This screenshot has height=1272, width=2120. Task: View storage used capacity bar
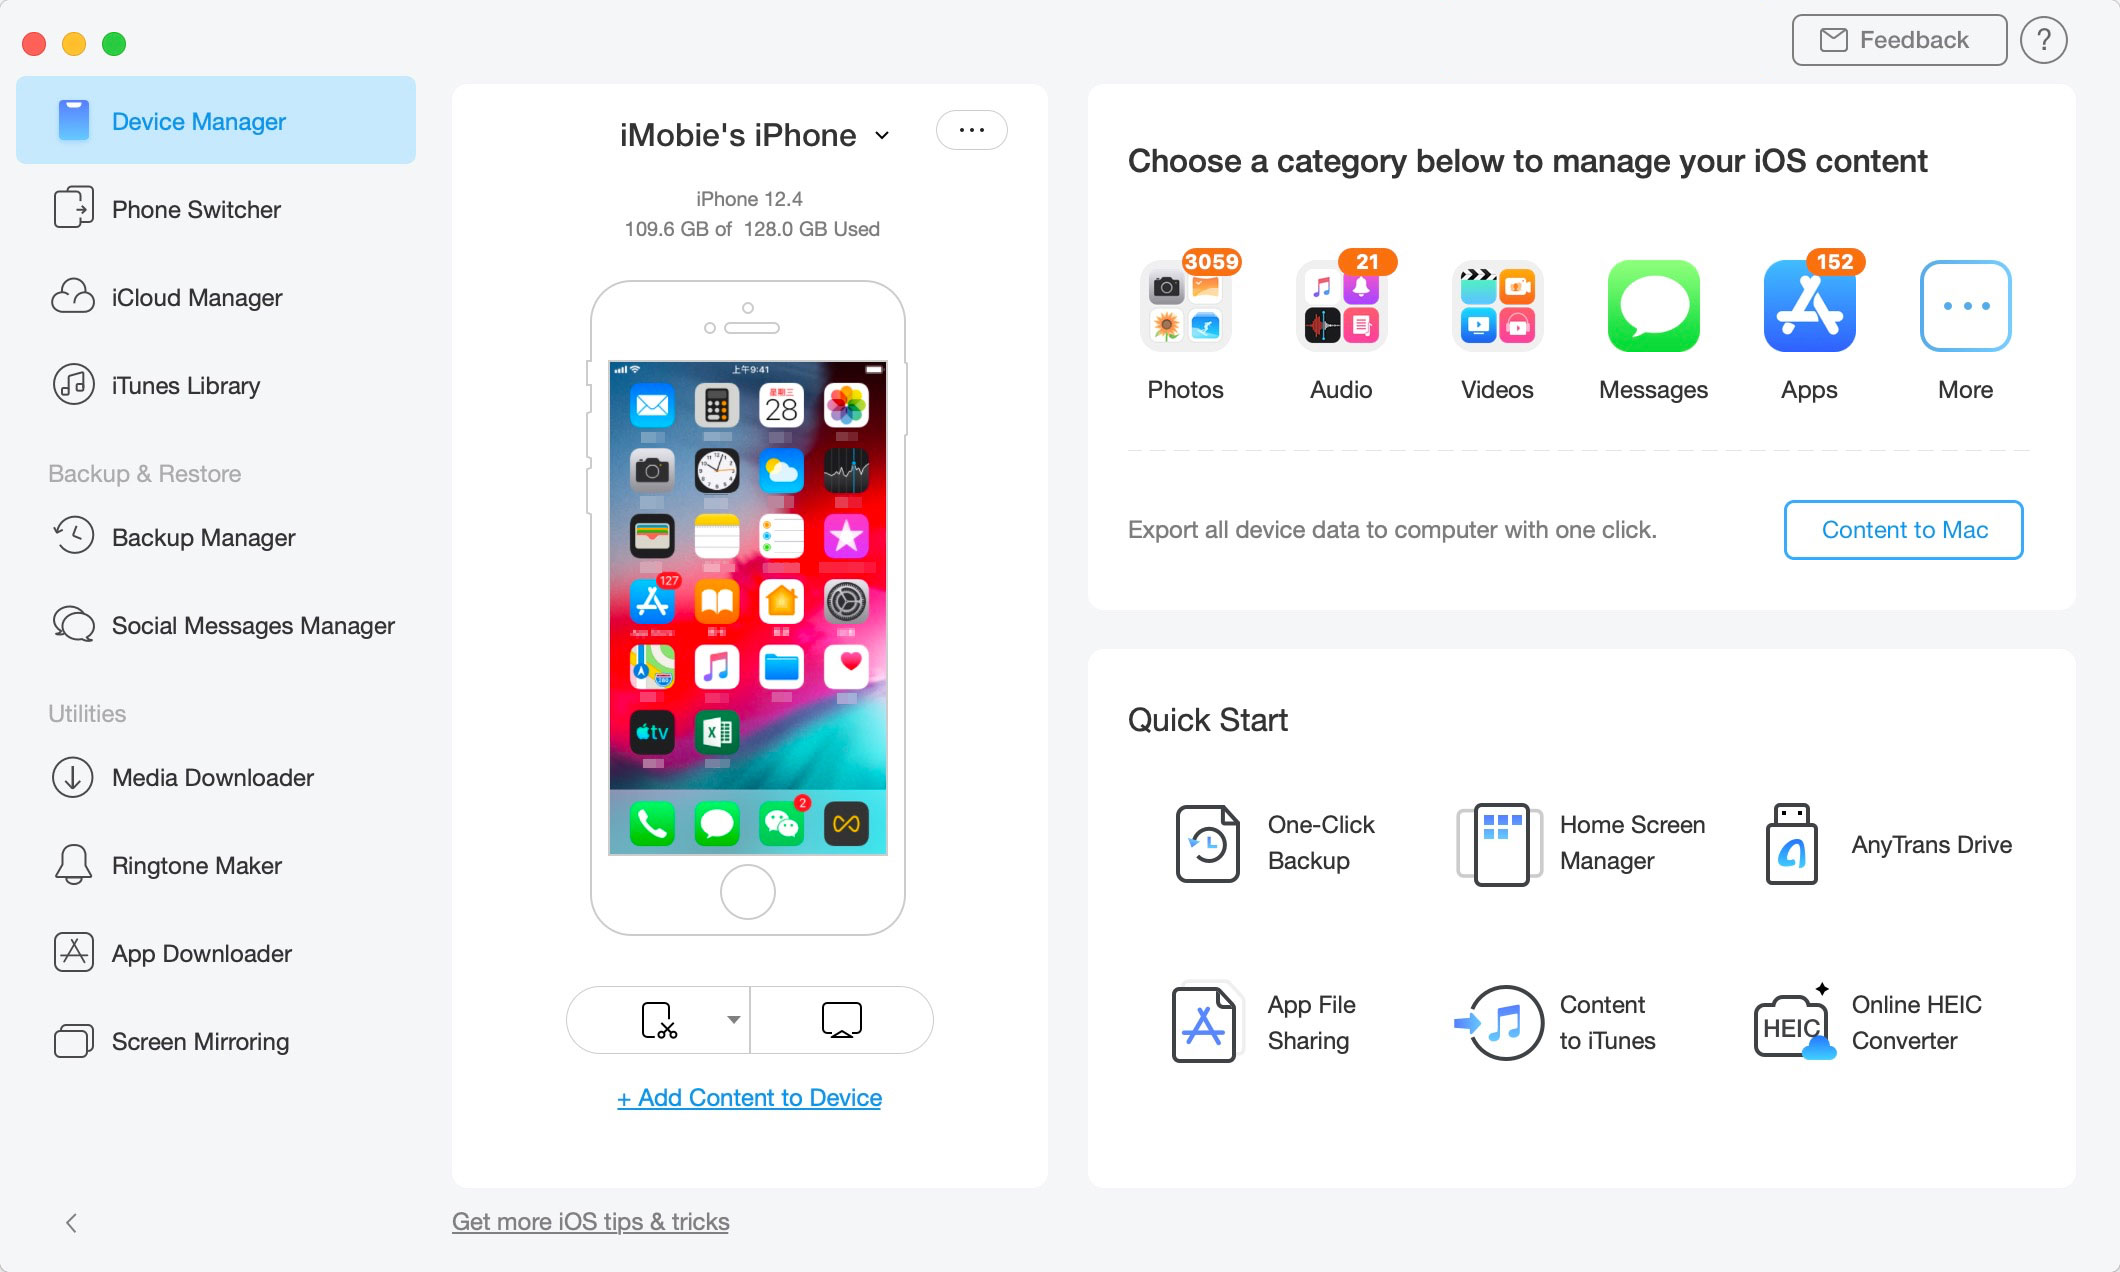(x=750, y=229)
